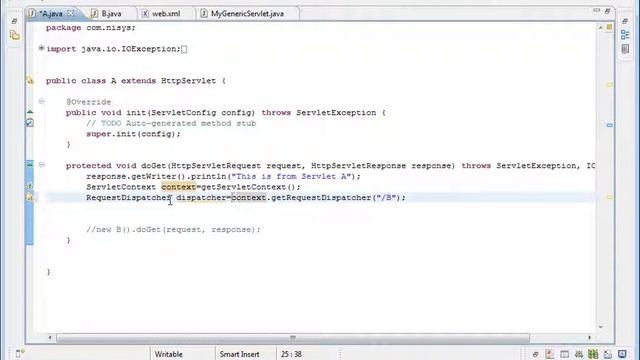Click the yellow overview ruler status square
Image resolution: width=640 pixels, height=360 pixels.
click(609, 27)
